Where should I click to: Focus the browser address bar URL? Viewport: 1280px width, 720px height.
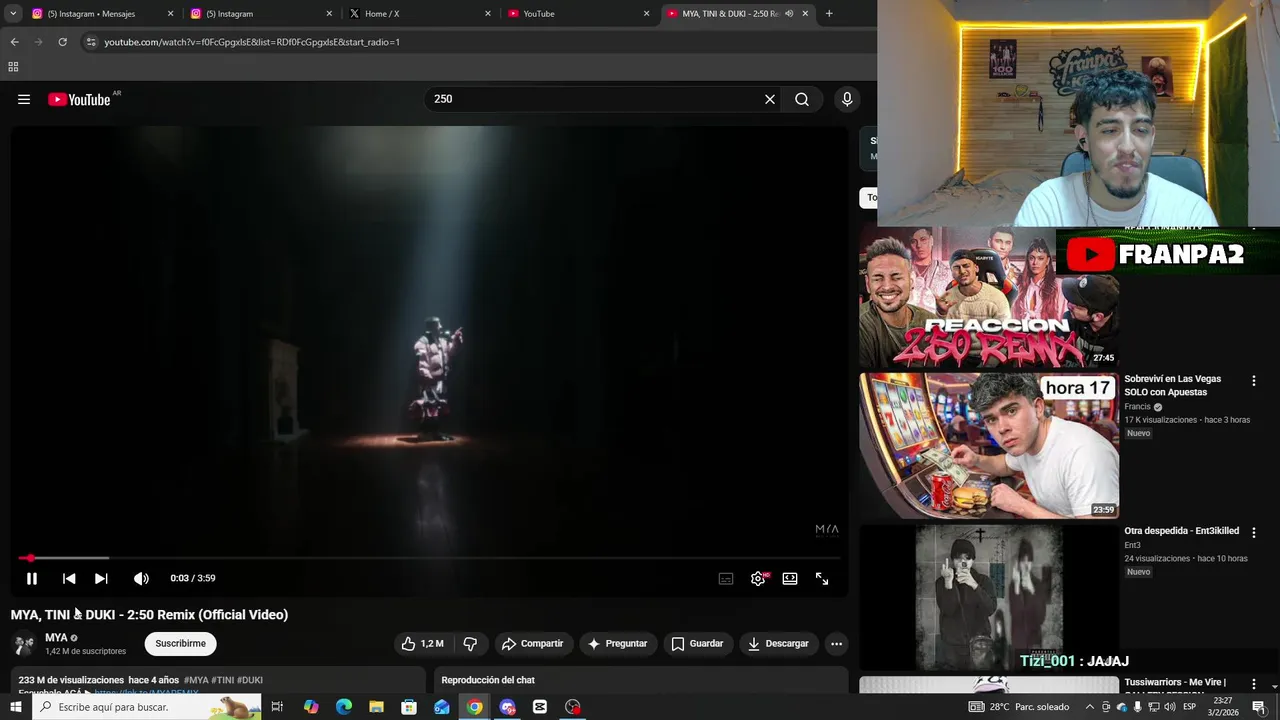click(x=252, y=42)
